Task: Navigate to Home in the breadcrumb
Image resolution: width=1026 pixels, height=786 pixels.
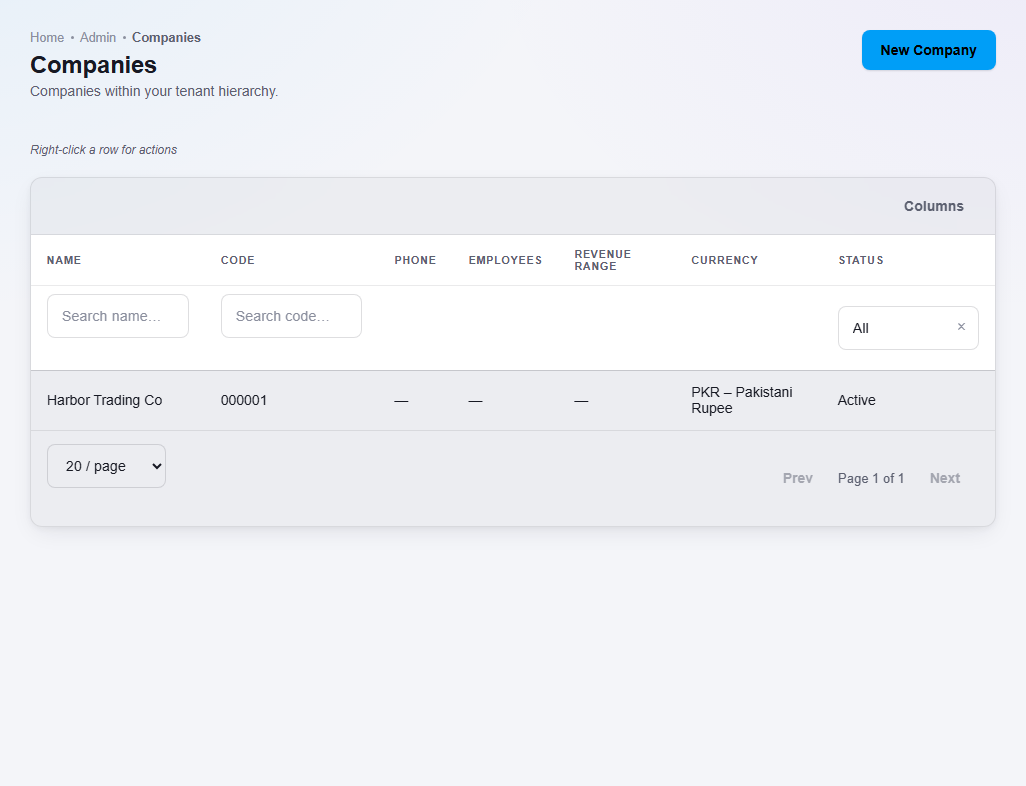Action: point(47,37)
